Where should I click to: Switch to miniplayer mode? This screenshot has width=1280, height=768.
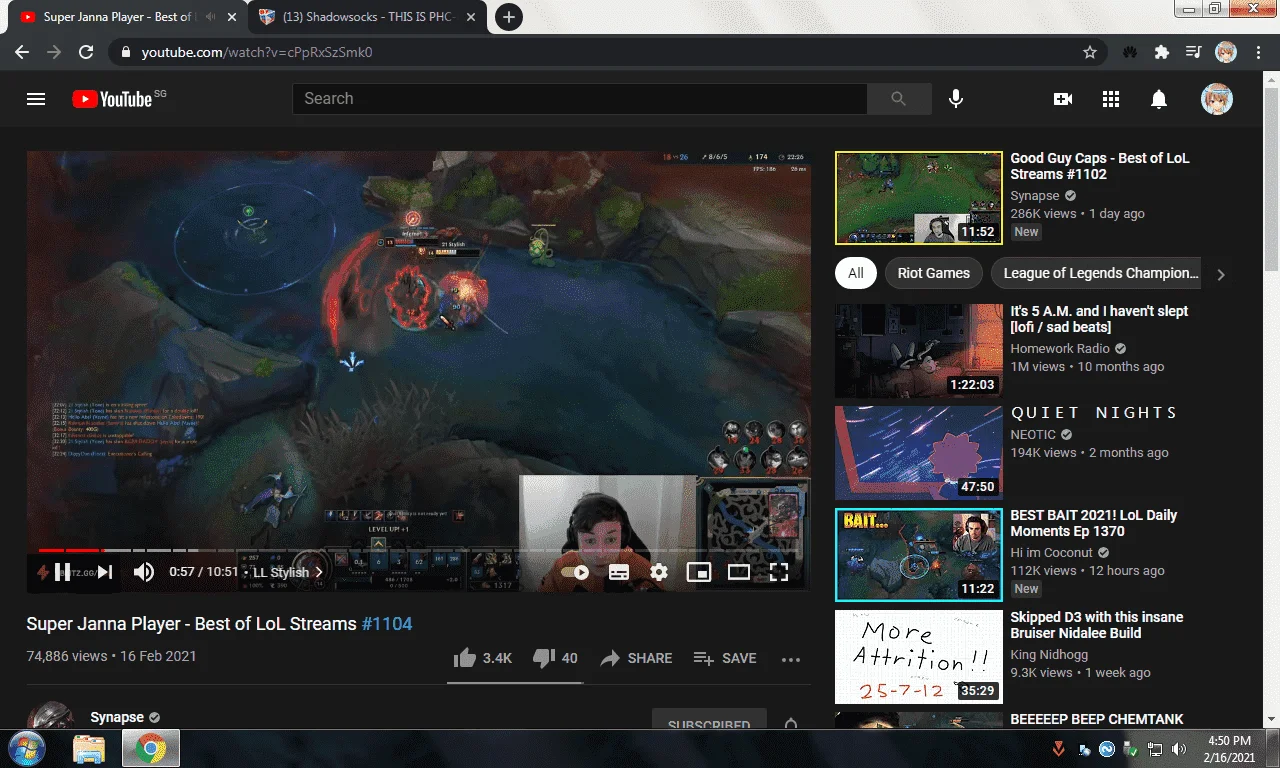coord(699,572)
